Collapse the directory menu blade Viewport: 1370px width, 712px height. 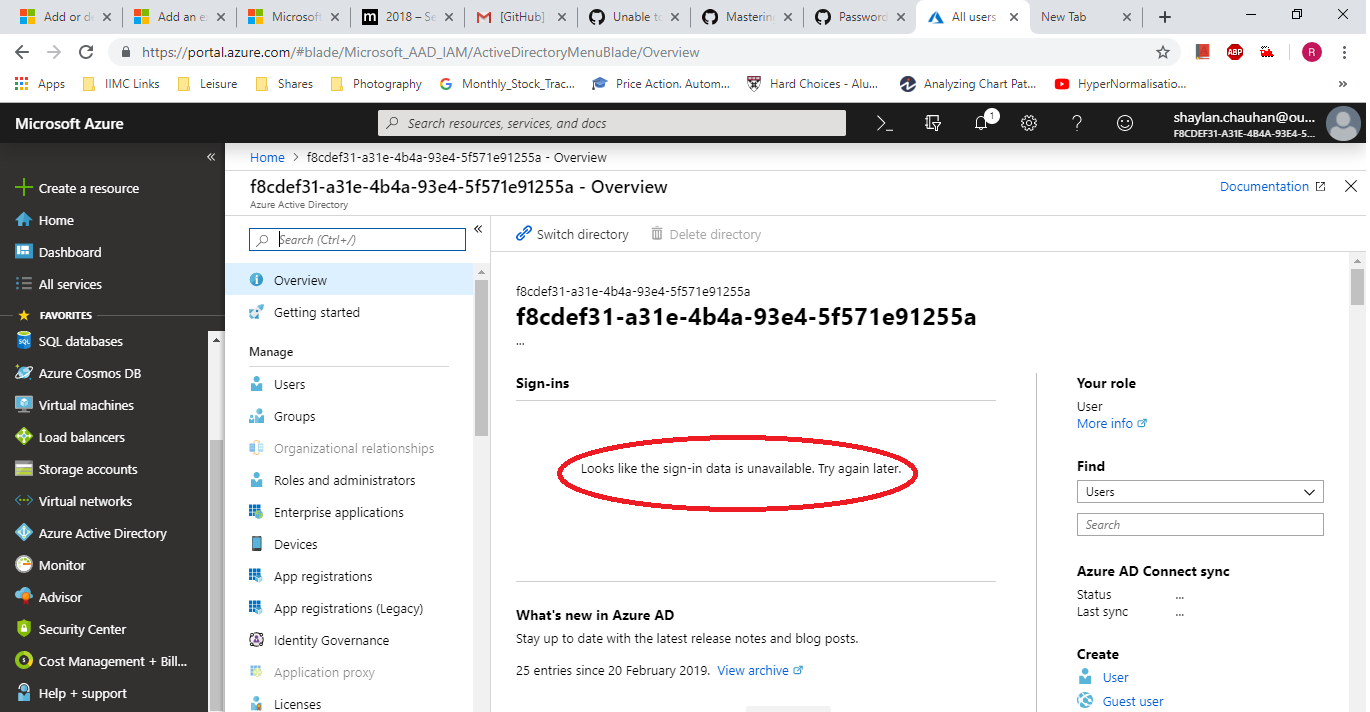point(478,229)
